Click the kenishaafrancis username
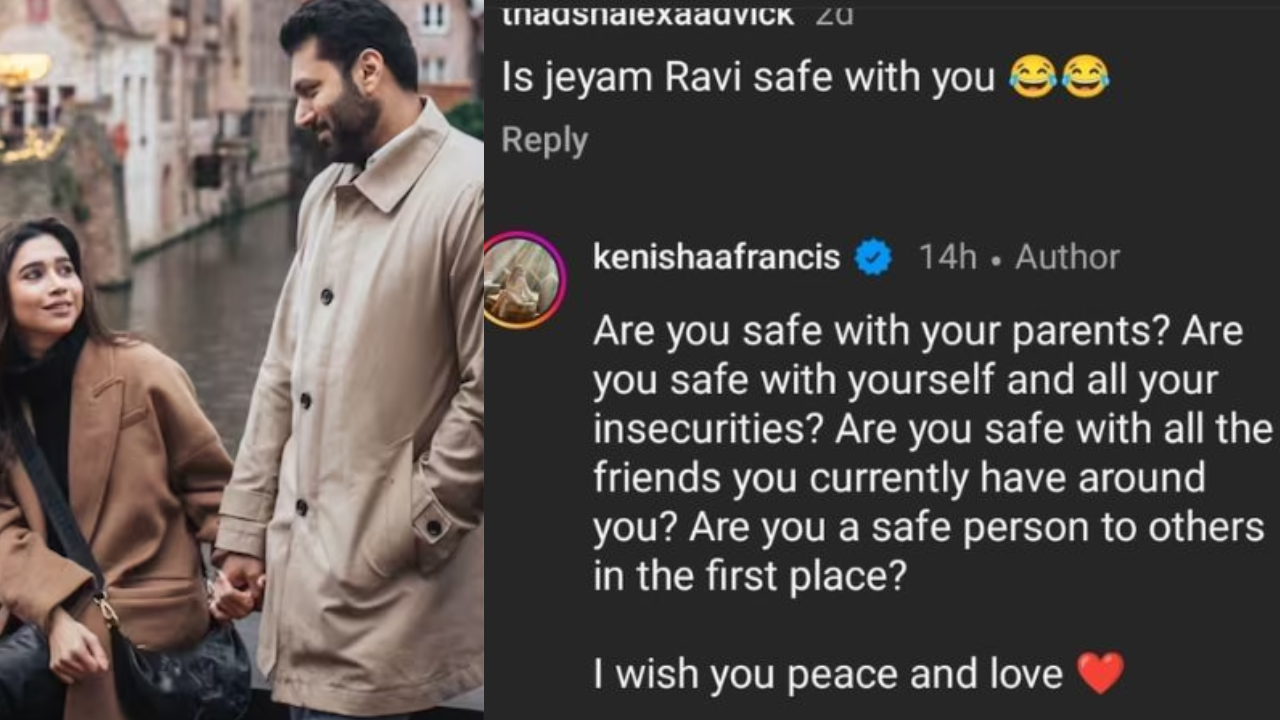The width and height of the screenshot is (1280, 720). coord(716,258)
